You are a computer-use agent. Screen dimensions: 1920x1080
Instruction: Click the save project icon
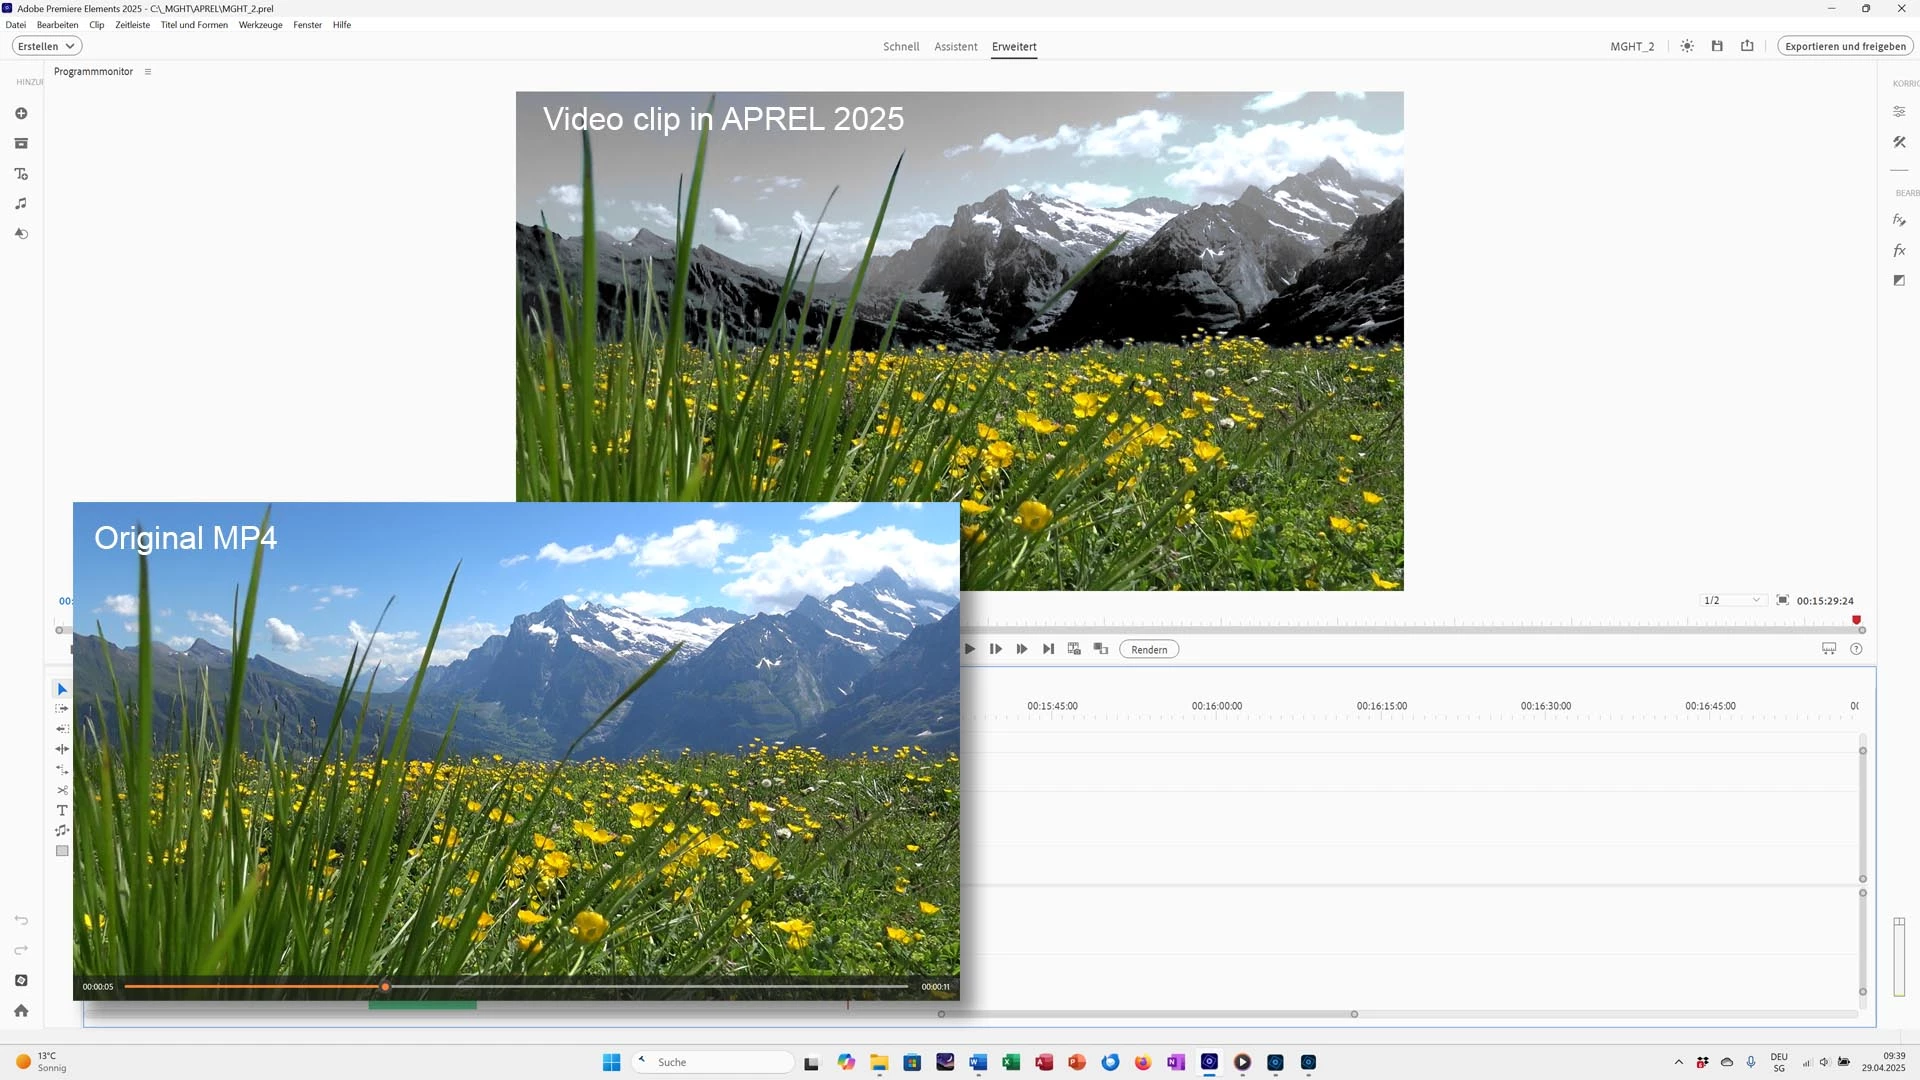1717,46
